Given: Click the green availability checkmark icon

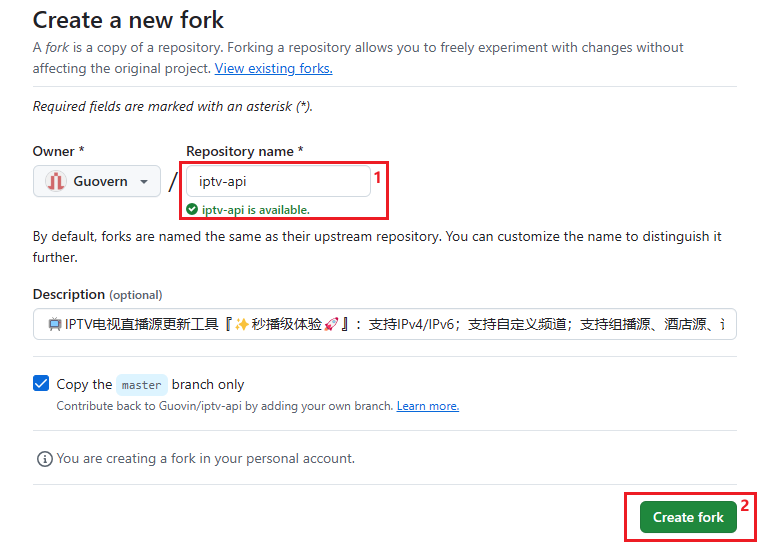Looking at the screenshot, I should coord(192,210).
